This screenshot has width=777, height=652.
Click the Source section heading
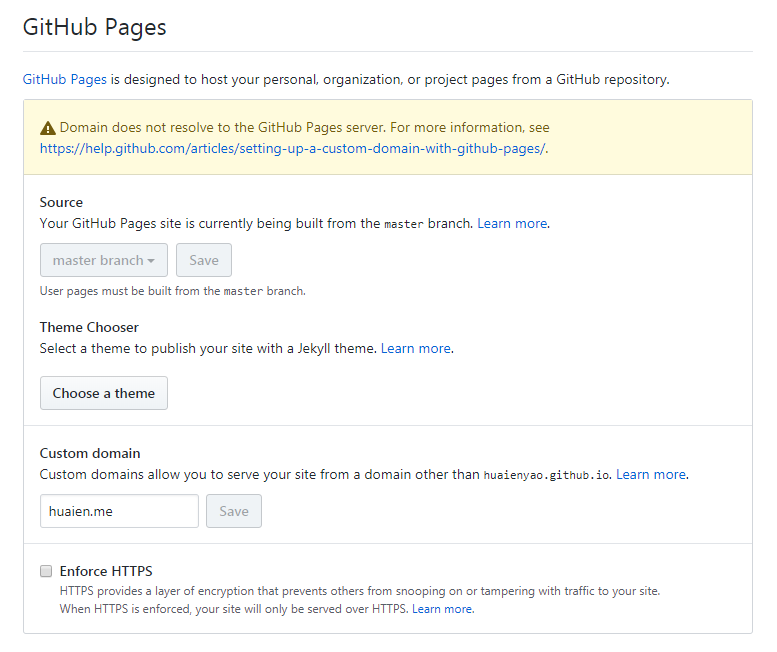[x=61, y=202]
